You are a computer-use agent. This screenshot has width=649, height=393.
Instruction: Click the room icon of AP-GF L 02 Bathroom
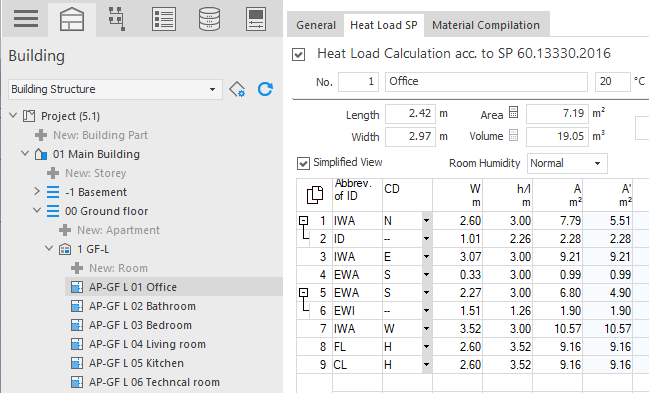pyautogui.click(x=77, y=306)
